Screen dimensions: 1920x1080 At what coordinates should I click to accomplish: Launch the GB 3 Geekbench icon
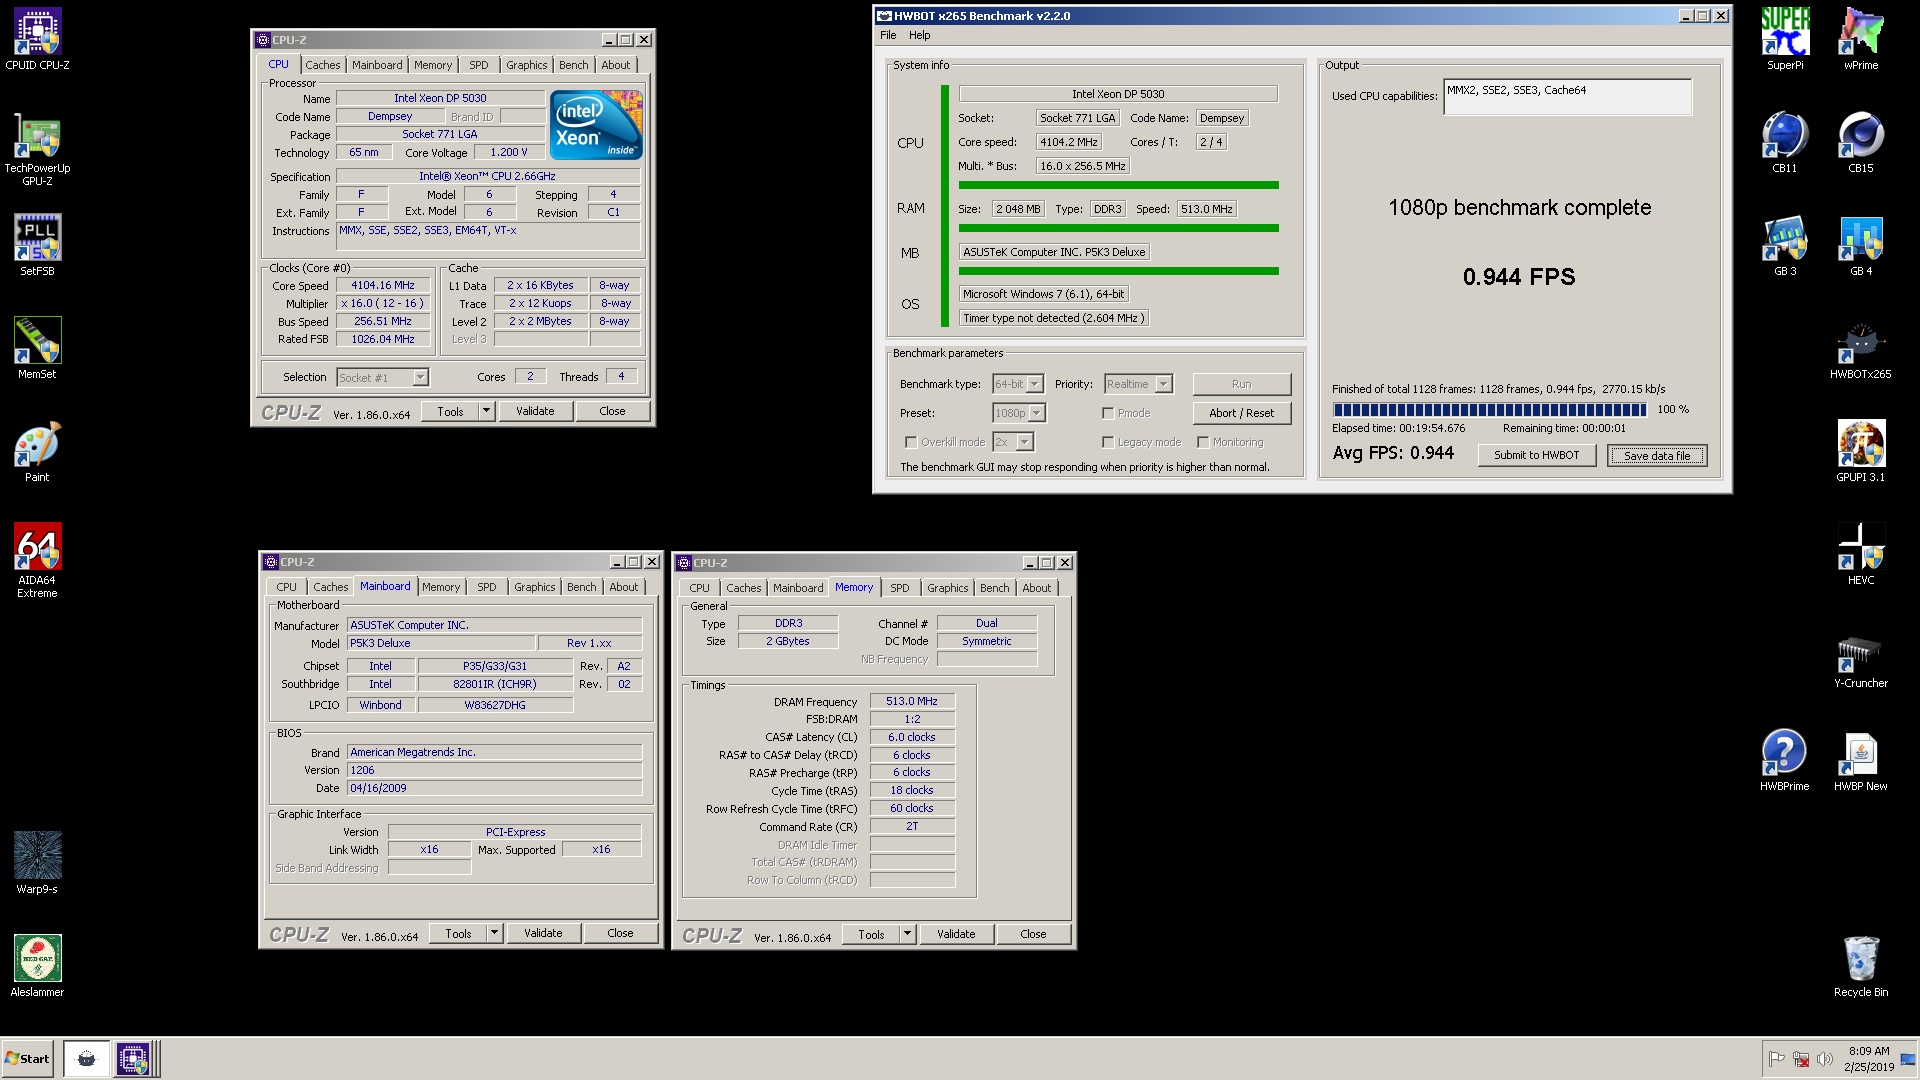[x=1785, y=245]
